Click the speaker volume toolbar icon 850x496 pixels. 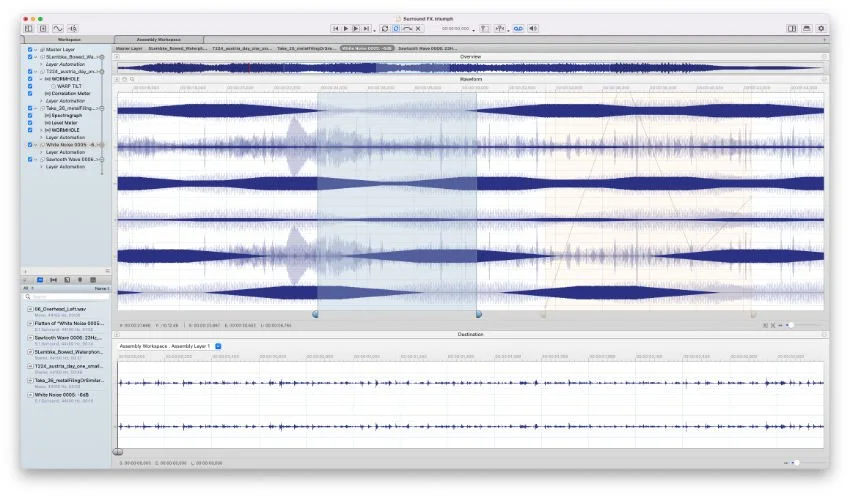(533, 28)
